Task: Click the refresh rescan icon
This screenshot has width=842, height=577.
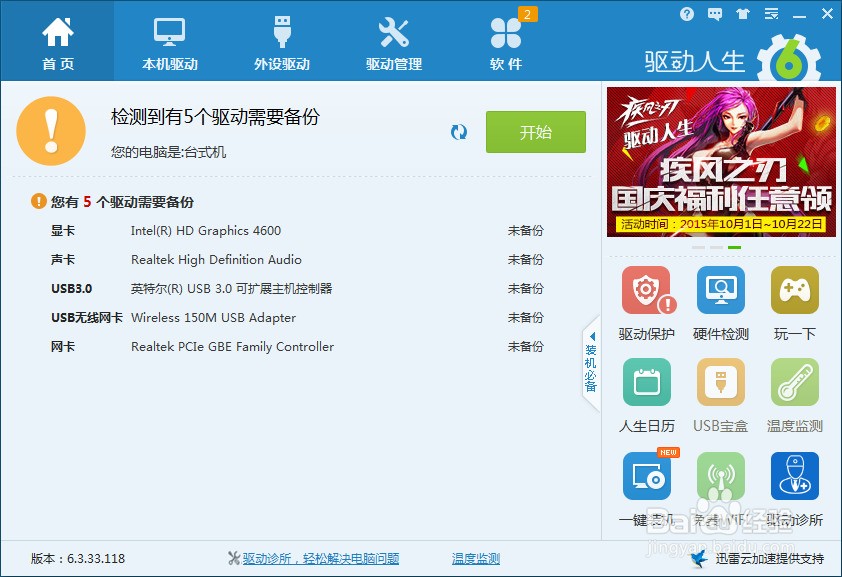Action: (x=459, y=132)
